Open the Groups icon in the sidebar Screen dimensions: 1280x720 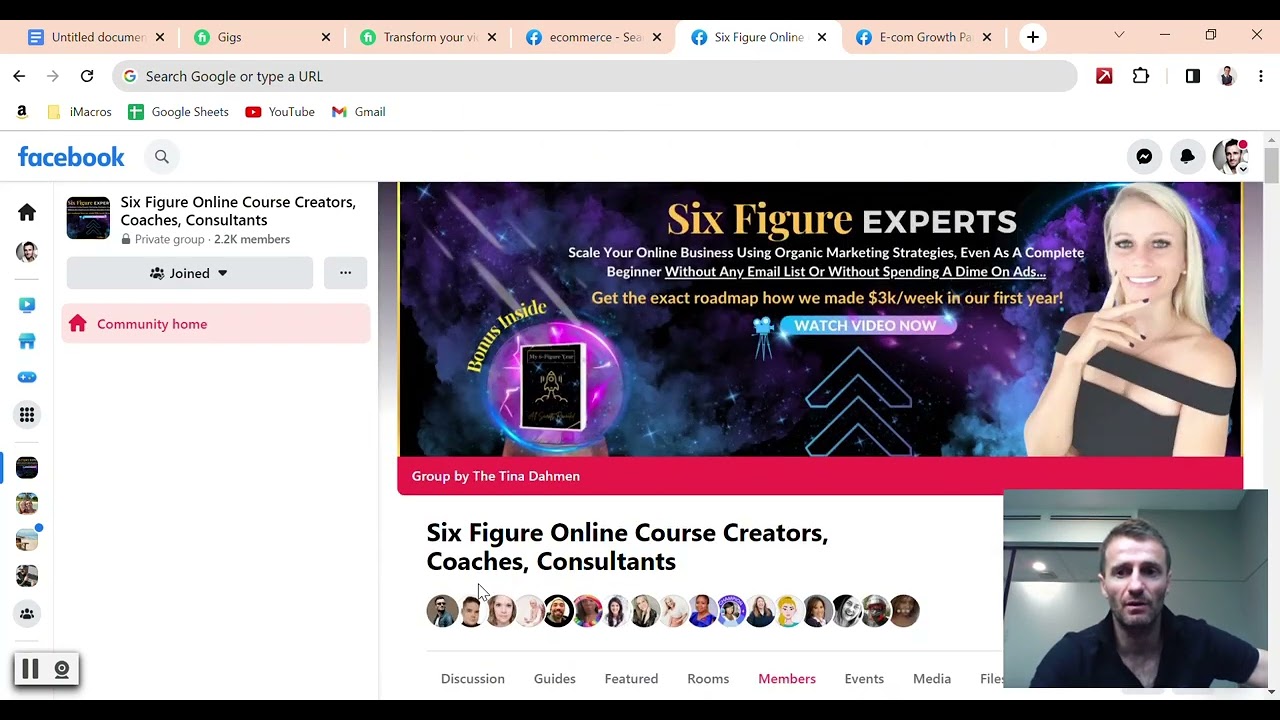point(27,614)
